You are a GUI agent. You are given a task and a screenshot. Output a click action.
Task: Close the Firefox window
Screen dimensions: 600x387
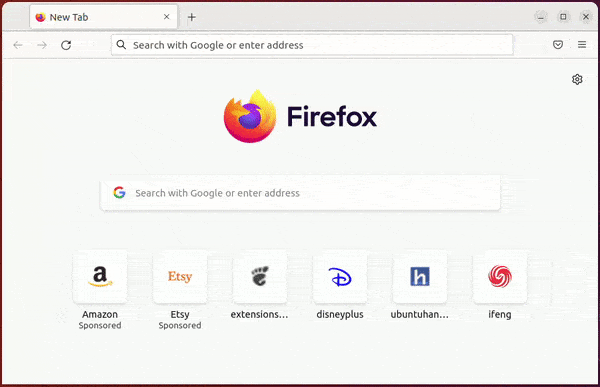(x=586, y=17)
